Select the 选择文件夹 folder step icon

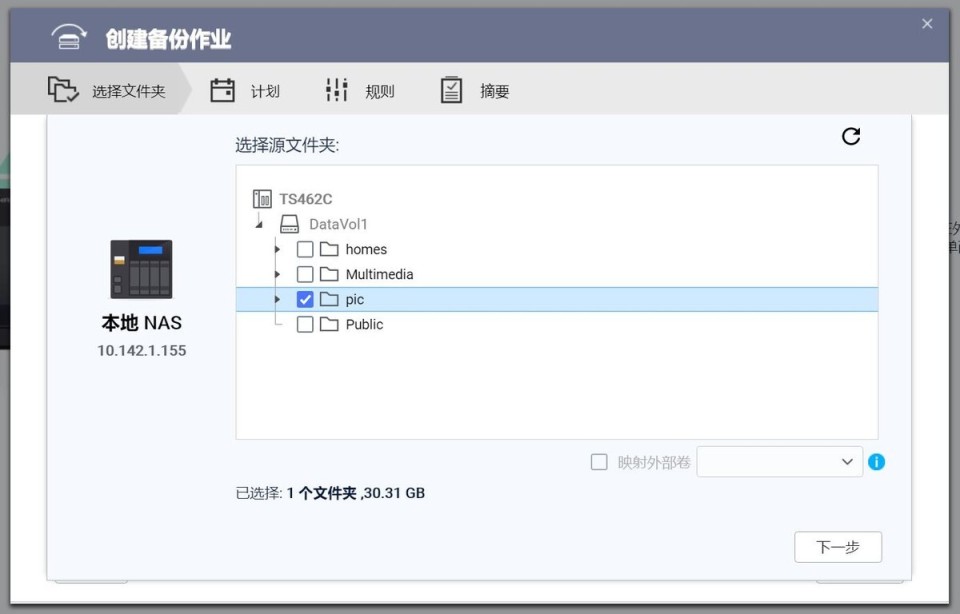coord(60,89)
